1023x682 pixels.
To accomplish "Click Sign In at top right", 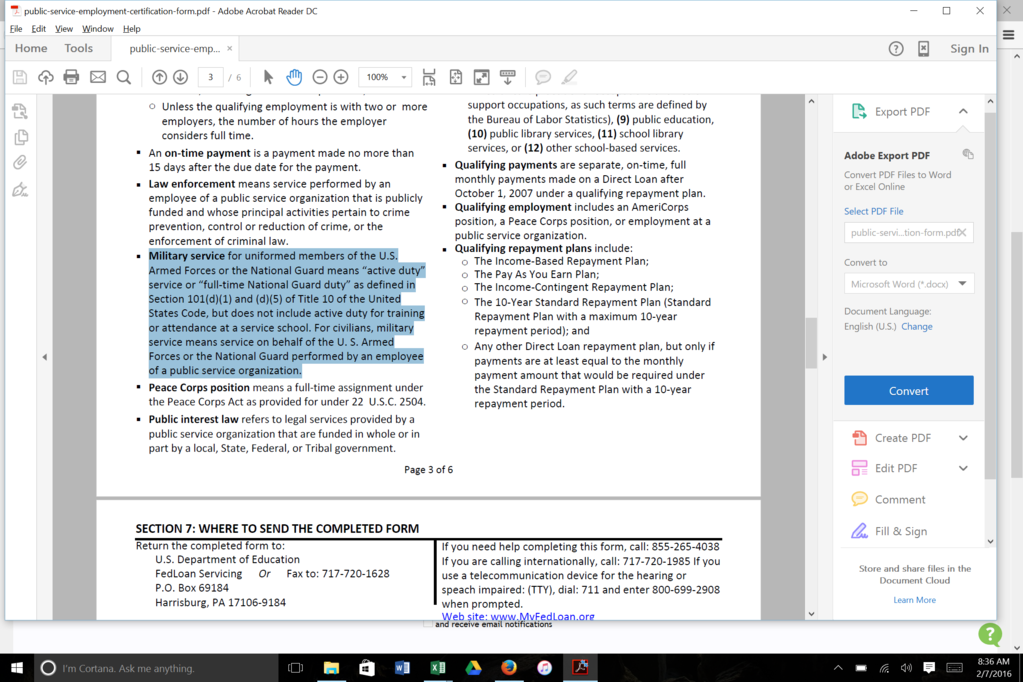I will click(x=970, y=49).
